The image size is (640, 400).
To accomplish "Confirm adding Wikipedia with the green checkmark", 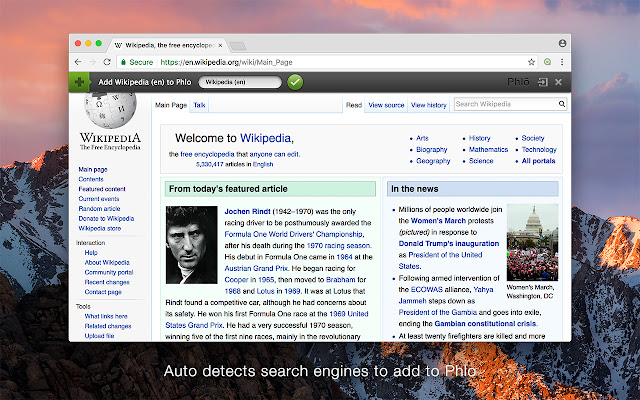I will point(295,82).
